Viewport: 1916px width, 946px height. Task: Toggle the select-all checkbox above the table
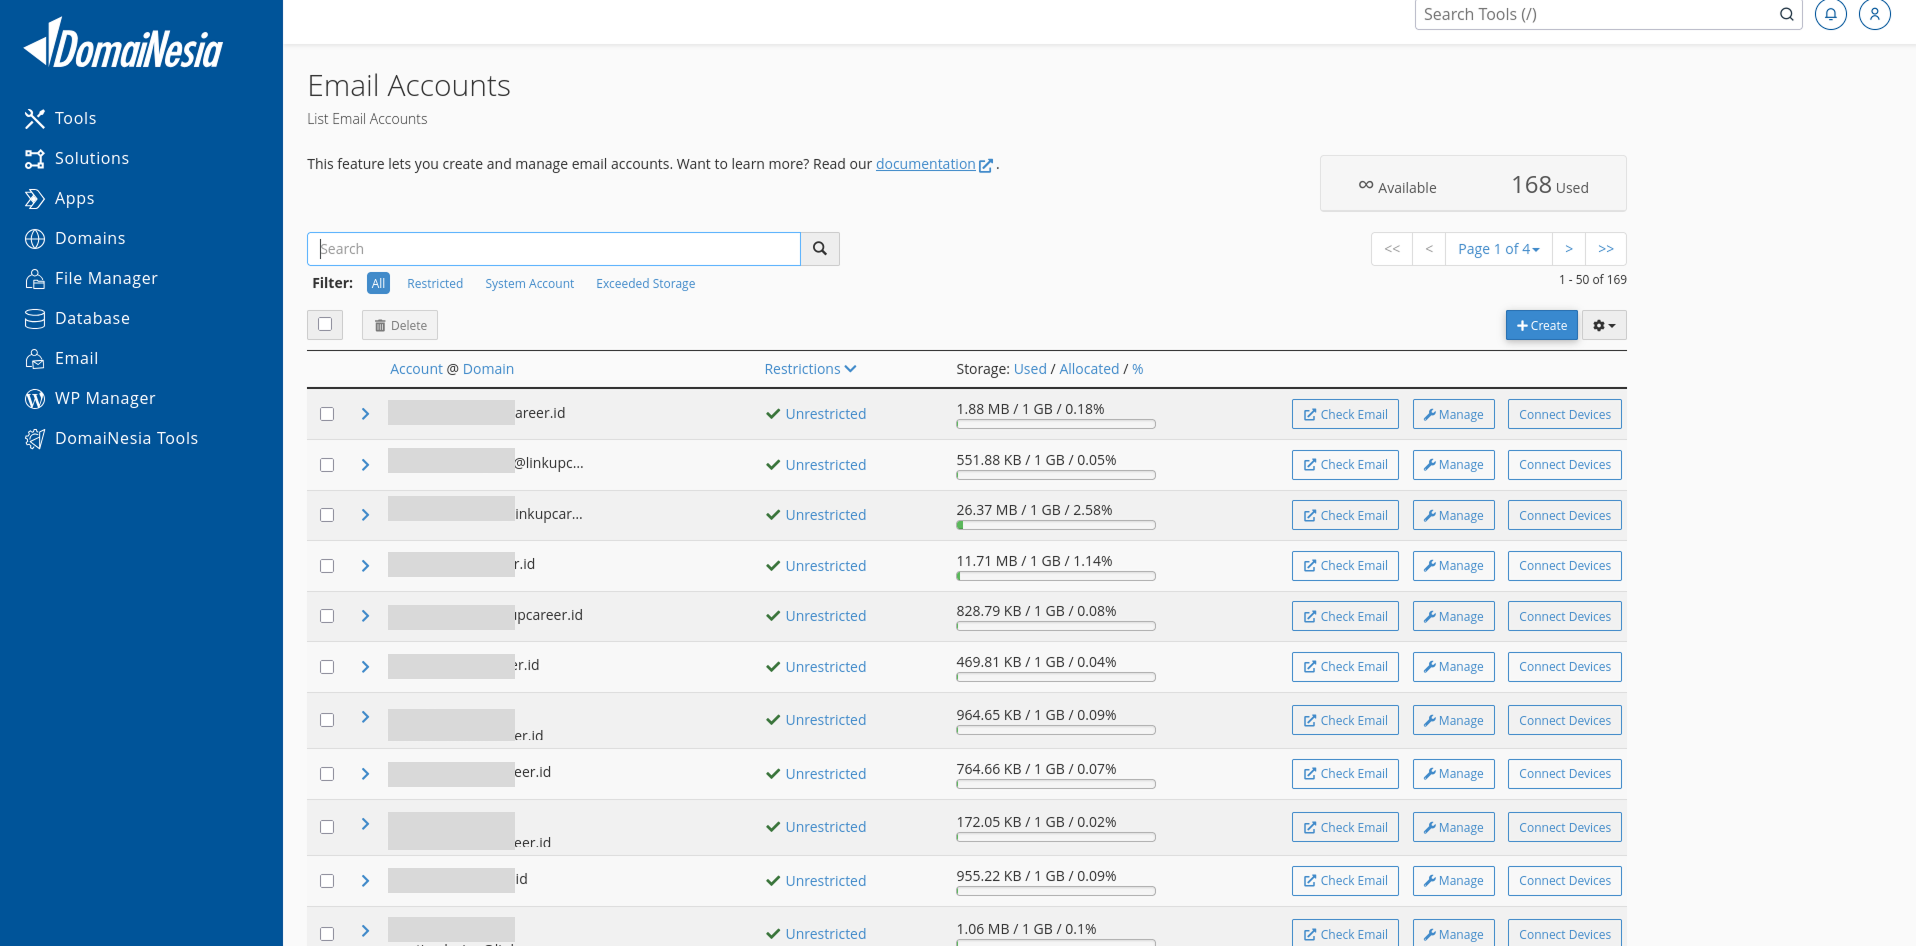tap(325, 324)
